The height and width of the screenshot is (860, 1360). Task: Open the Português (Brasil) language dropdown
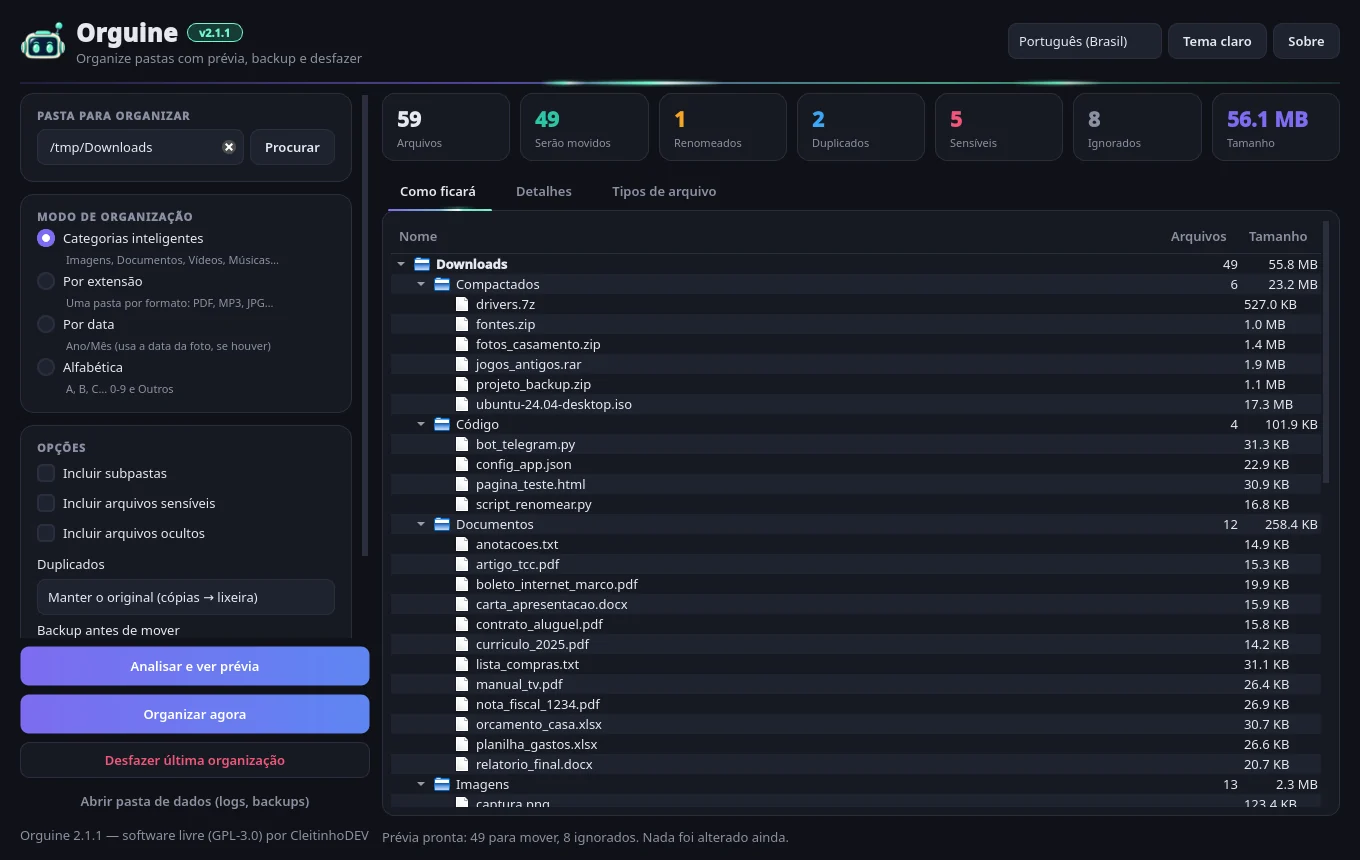[x=1085, y=41]
